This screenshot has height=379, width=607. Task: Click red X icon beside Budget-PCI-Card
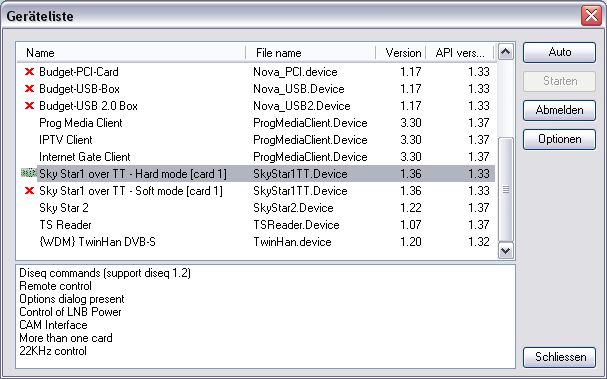tap(29, 72)
